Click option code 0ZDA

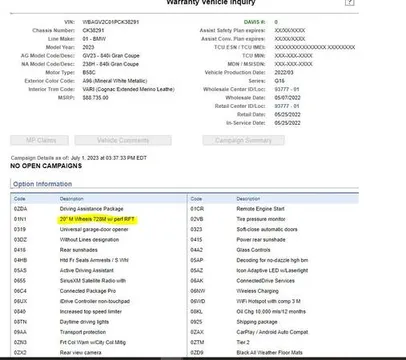[20, 209]
